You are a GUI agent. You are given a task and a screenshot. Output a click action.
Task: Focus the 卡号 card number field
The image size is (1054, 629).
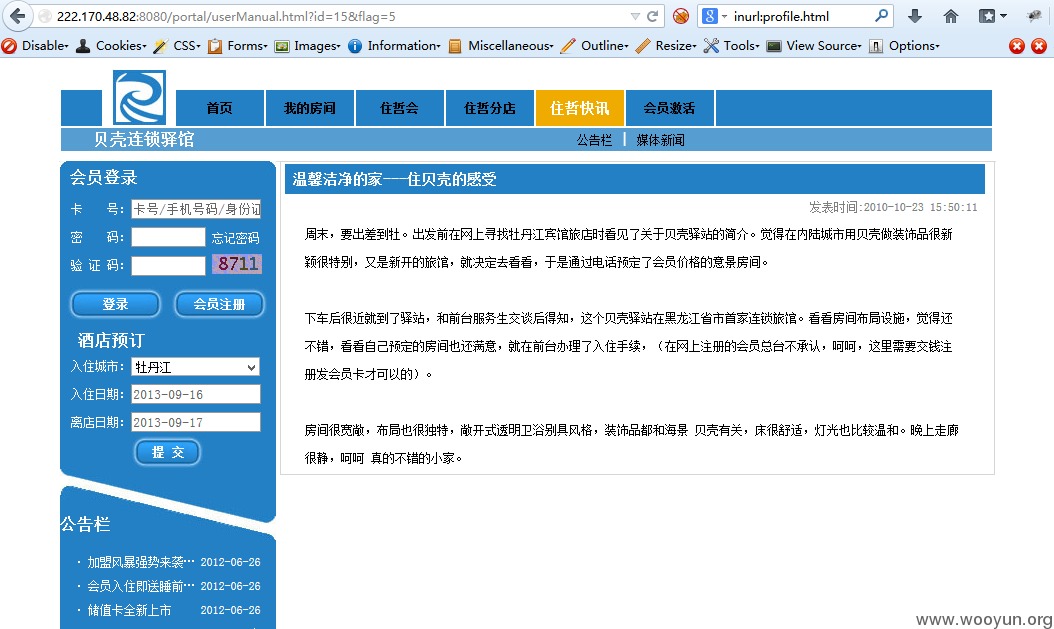[196, 209]
